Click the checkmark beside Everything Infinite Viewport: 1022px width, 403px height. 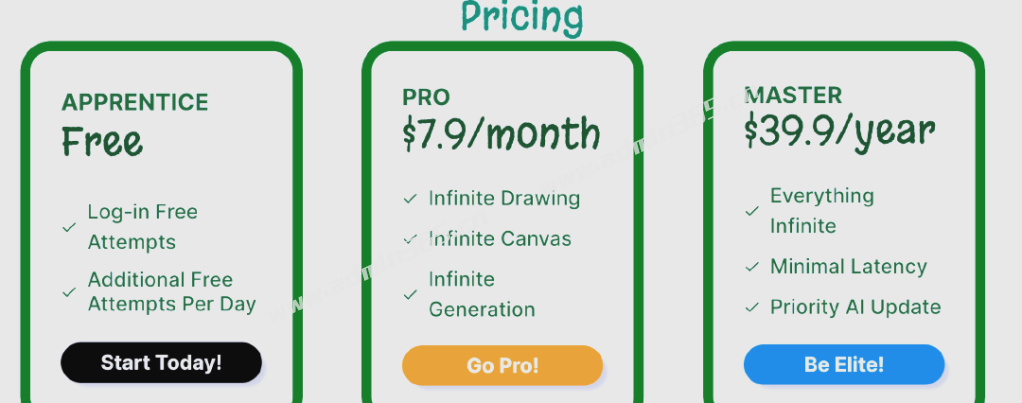coord(752,211)
